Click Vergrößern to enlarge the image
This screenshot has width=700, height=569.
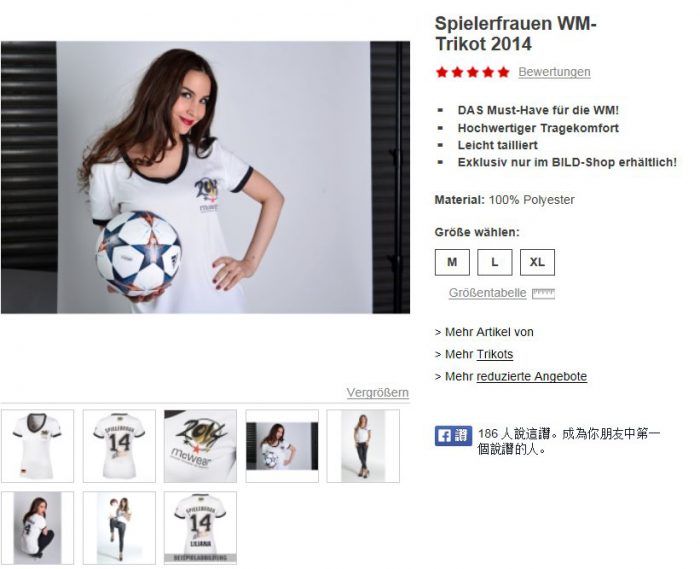tap(378, 393)
